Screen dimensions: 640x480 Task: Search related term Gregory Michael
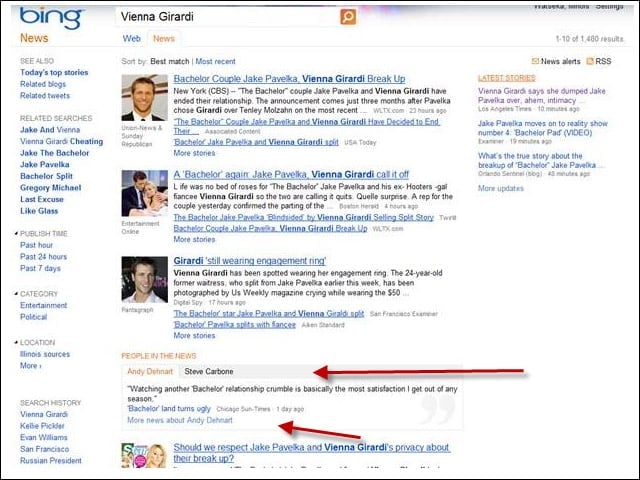(x=51, y=188)
